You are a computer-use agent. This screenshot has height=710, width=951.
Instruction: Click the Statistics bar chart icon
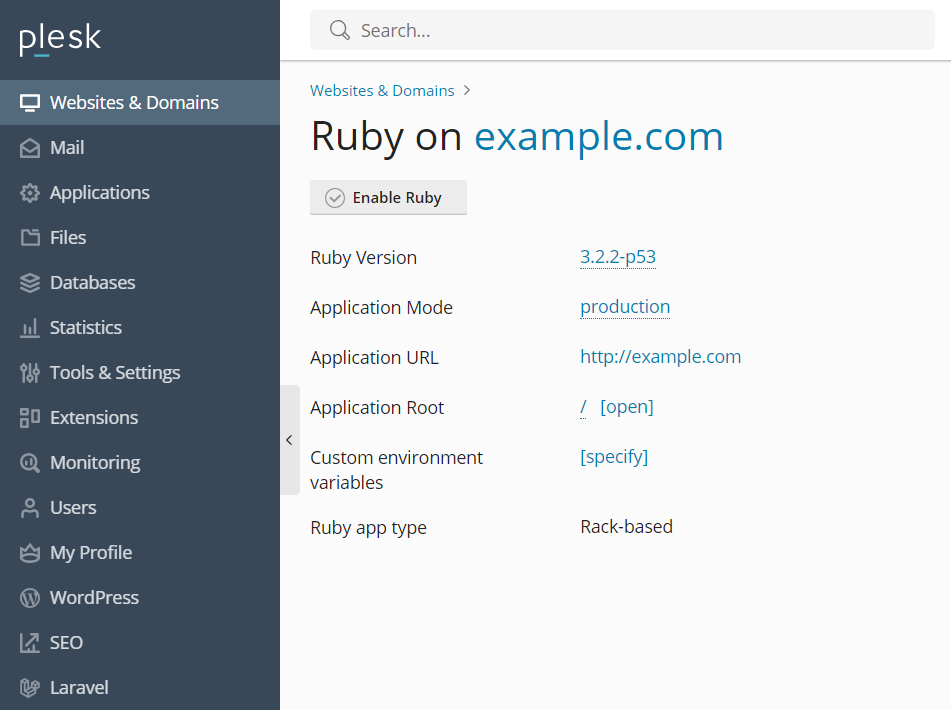click(x=30, y=328)
